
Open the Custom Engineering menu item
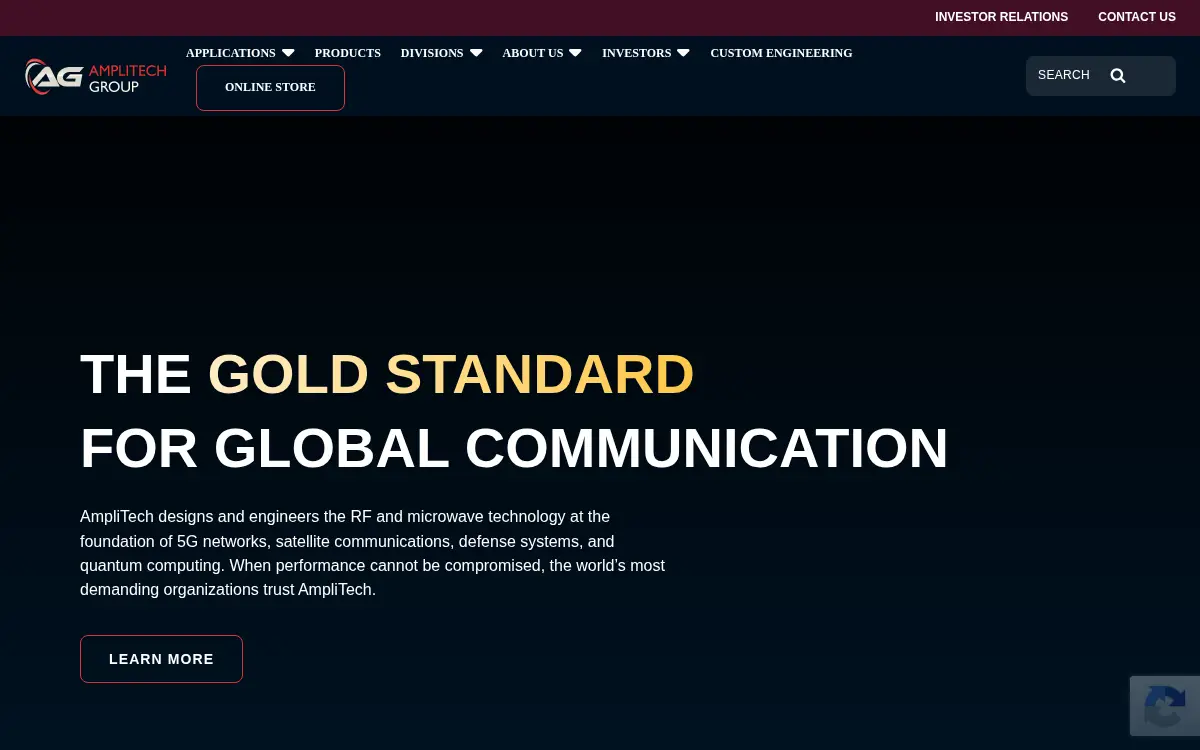(x=781, y=53)
